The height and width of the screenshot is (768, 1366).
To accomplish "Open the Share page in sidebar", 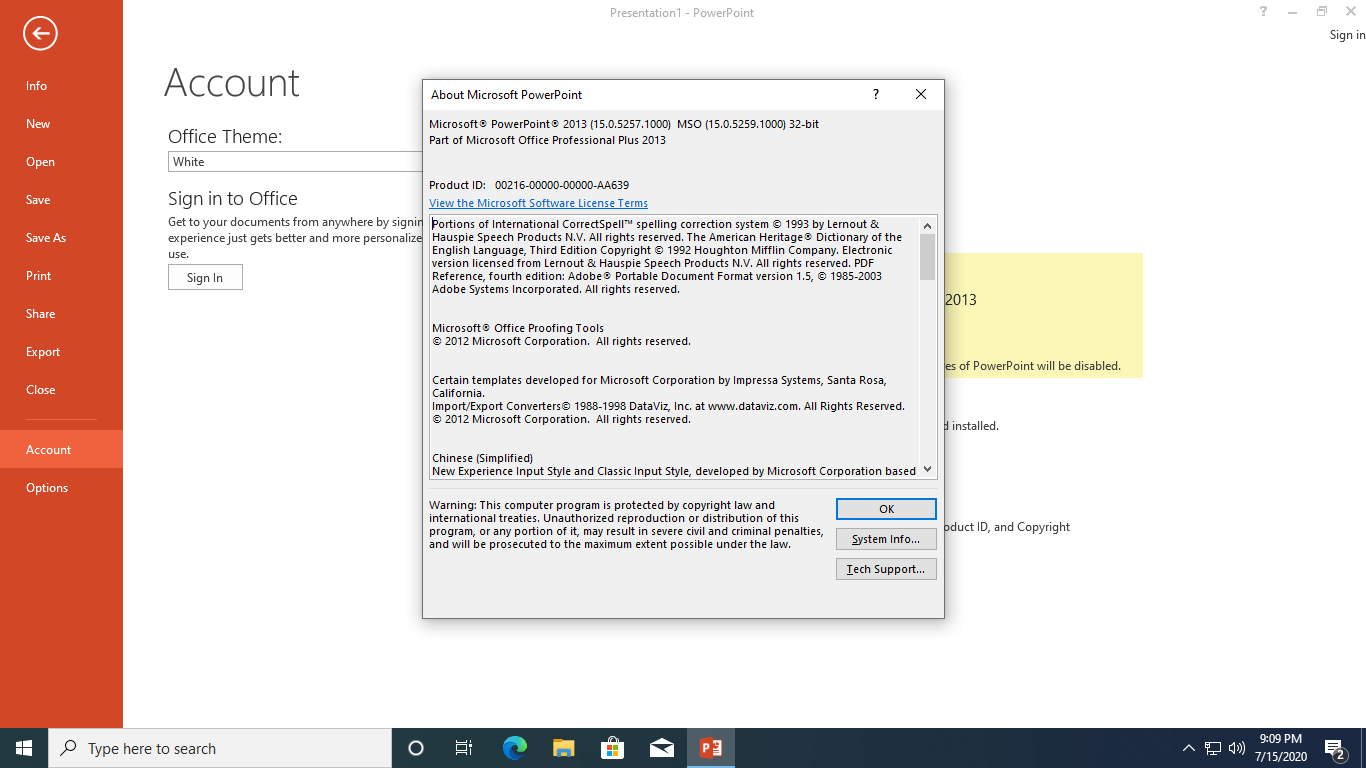I will tap(61, 314).
